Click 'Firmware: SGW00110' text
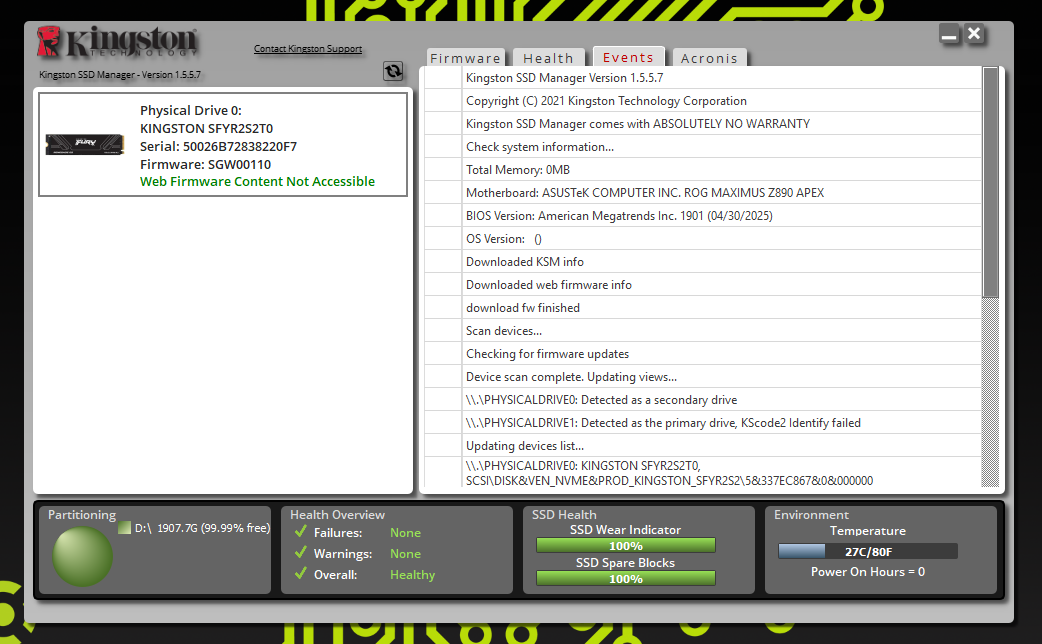This screenshot has width=1042, height=644. click(x=205, y=164)
